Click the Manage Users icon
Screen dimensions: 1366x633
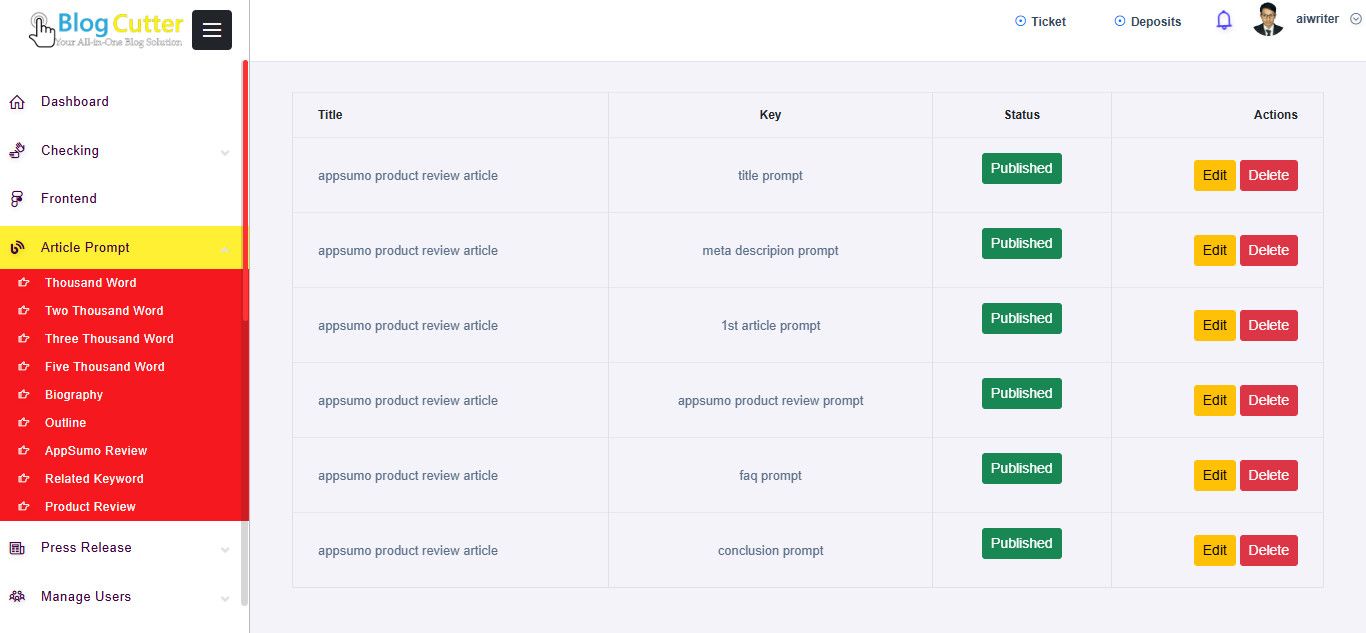pos(17,597)
